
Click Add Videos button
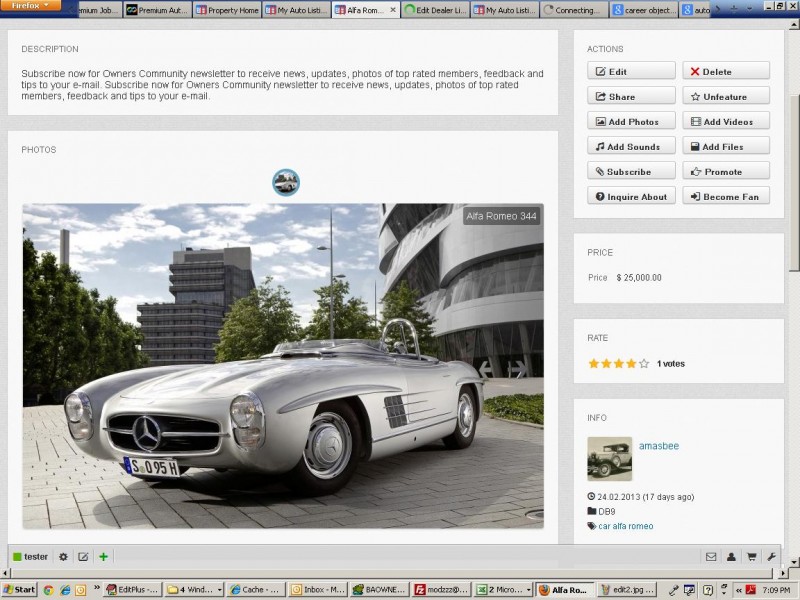726,121
